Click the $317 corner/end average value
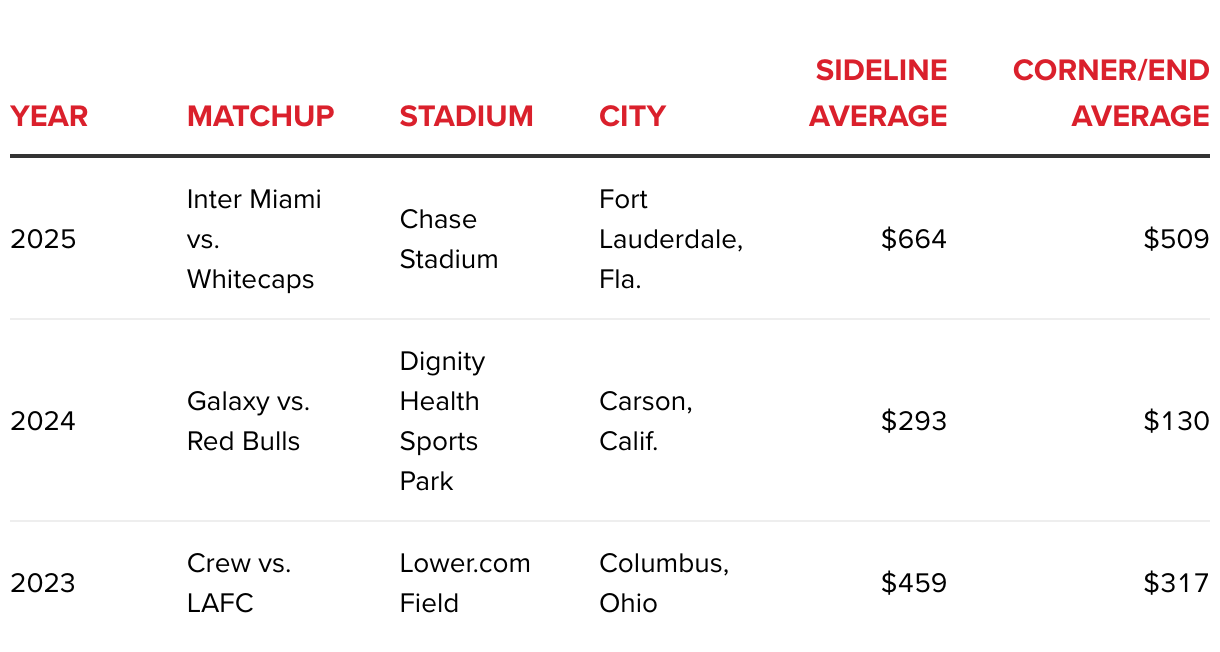Viewport: 1220px width, 652px height. pos(1177,583)
